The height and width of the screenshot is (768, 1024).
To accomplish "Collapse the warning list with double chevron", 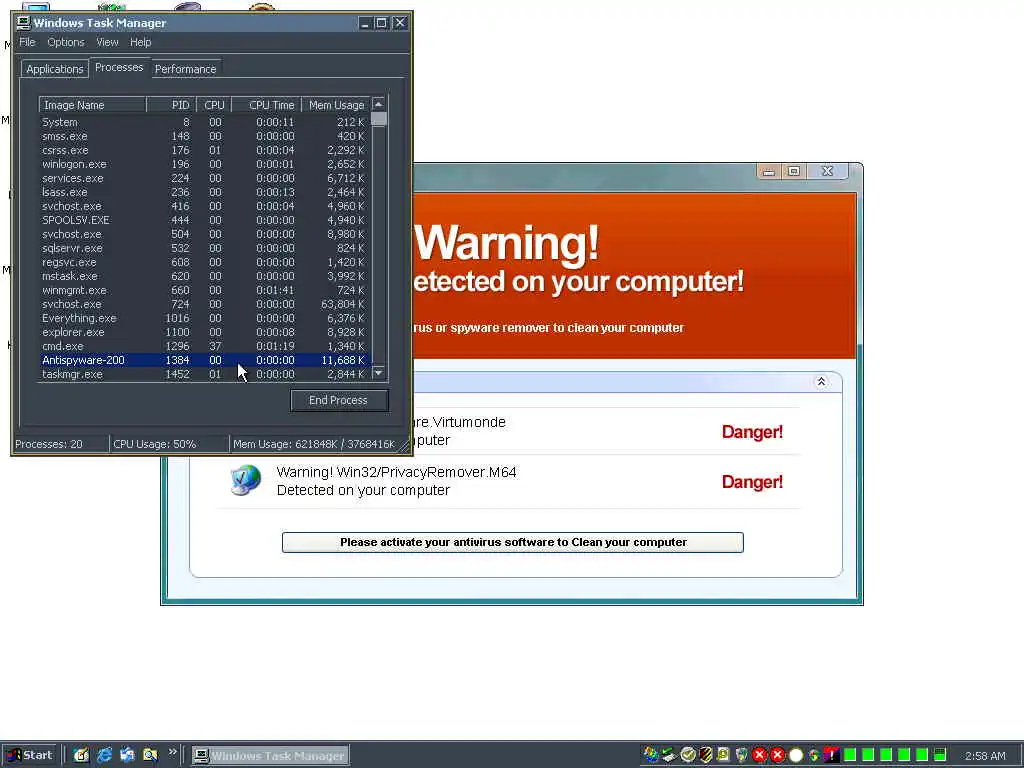I will 821,381.
